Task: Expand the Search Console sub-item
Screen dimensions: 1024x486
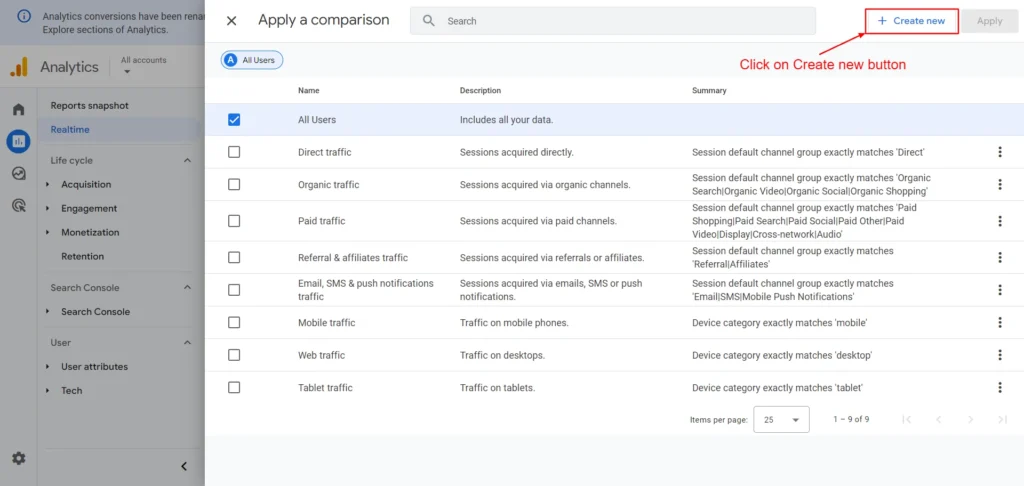Action: (48, 312)
